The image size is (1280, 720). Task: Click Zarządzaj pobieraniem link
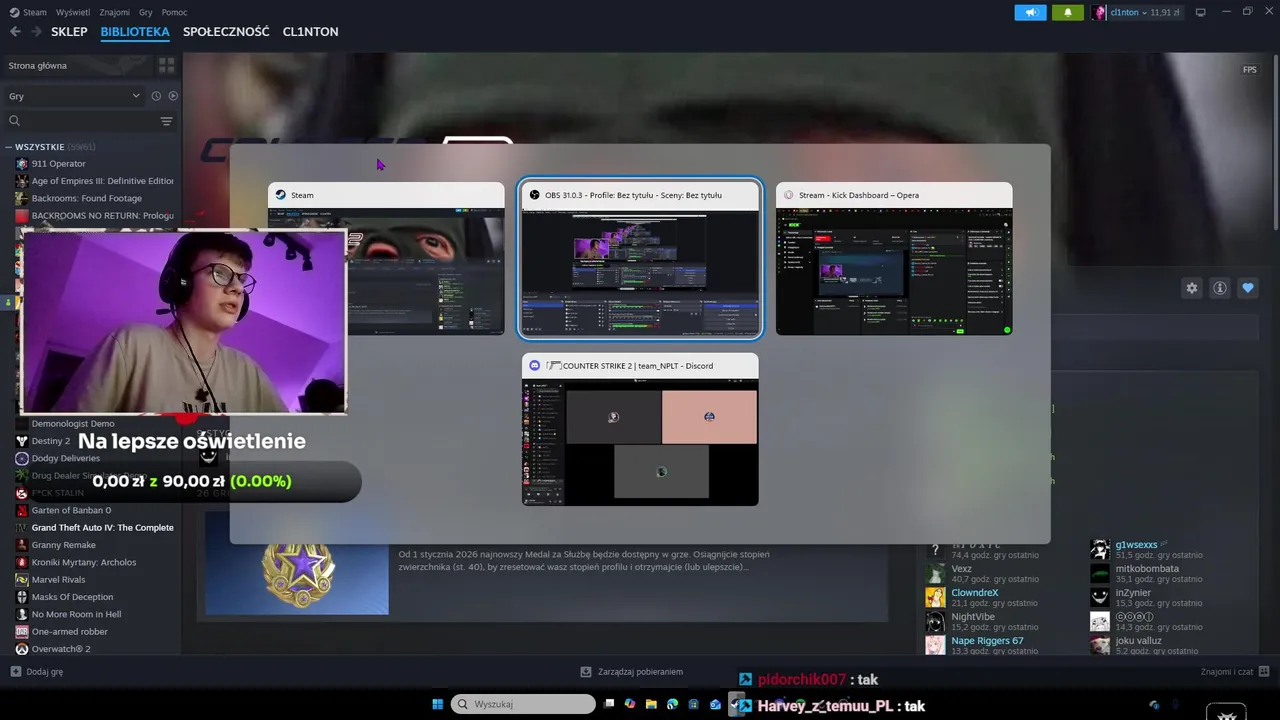(x=632, y=672)
